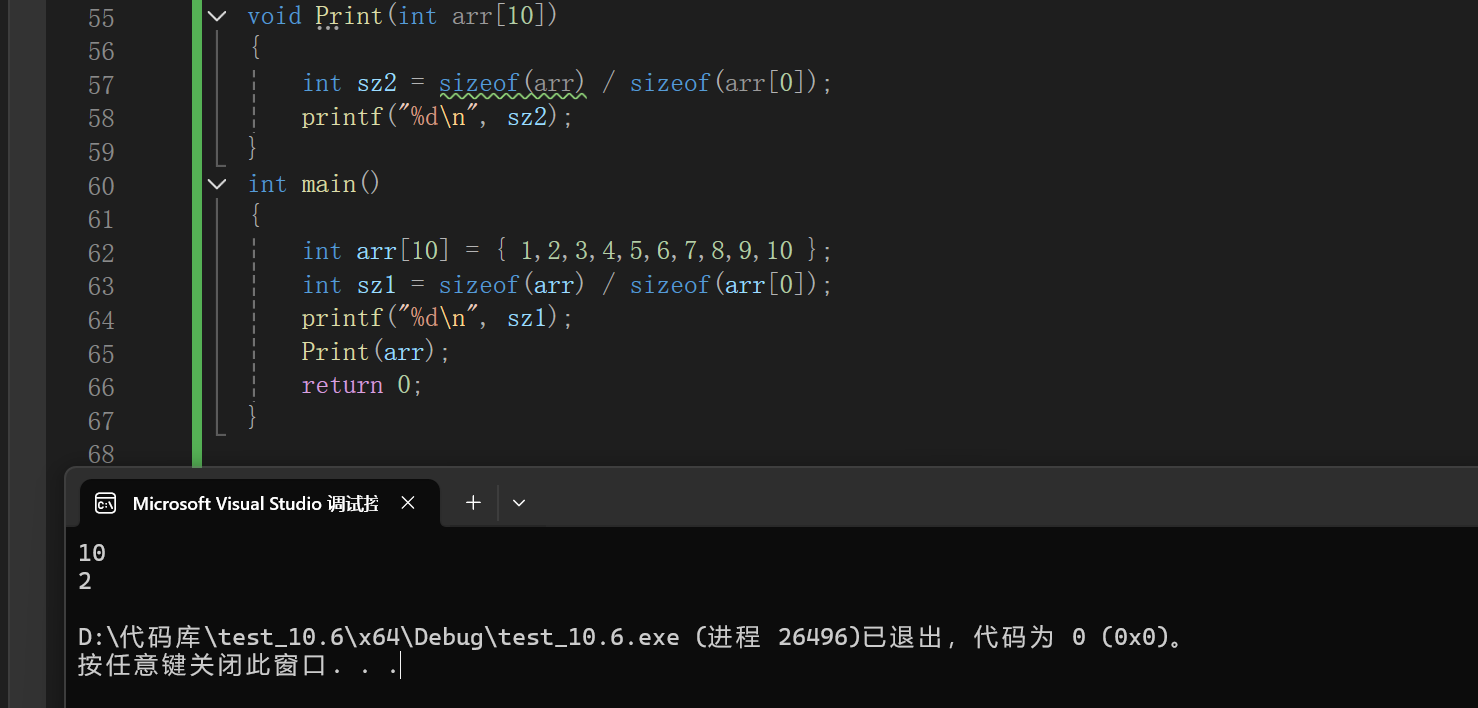Image resolution: width=1478 pixels, height=708 pixels.
Task: Add a new terminal tab
Action: point(473,503)
